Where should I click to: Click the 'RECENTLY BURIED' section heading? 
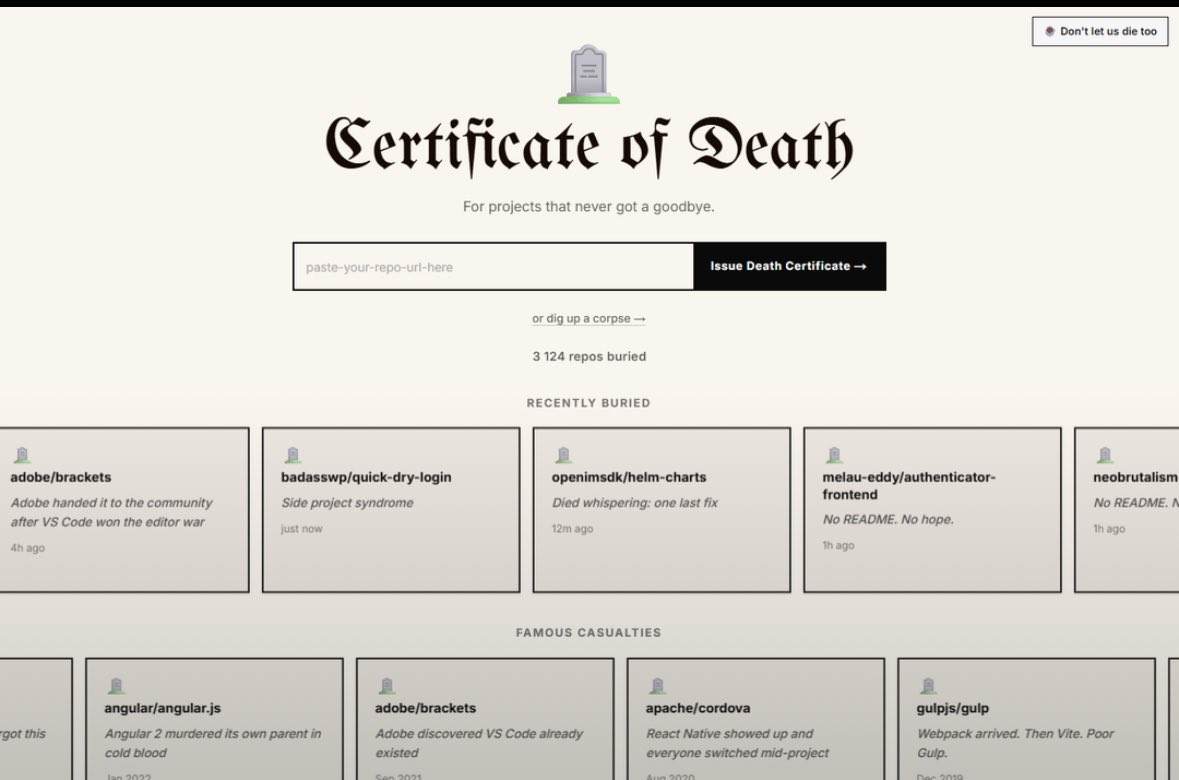tap(589, 402)
